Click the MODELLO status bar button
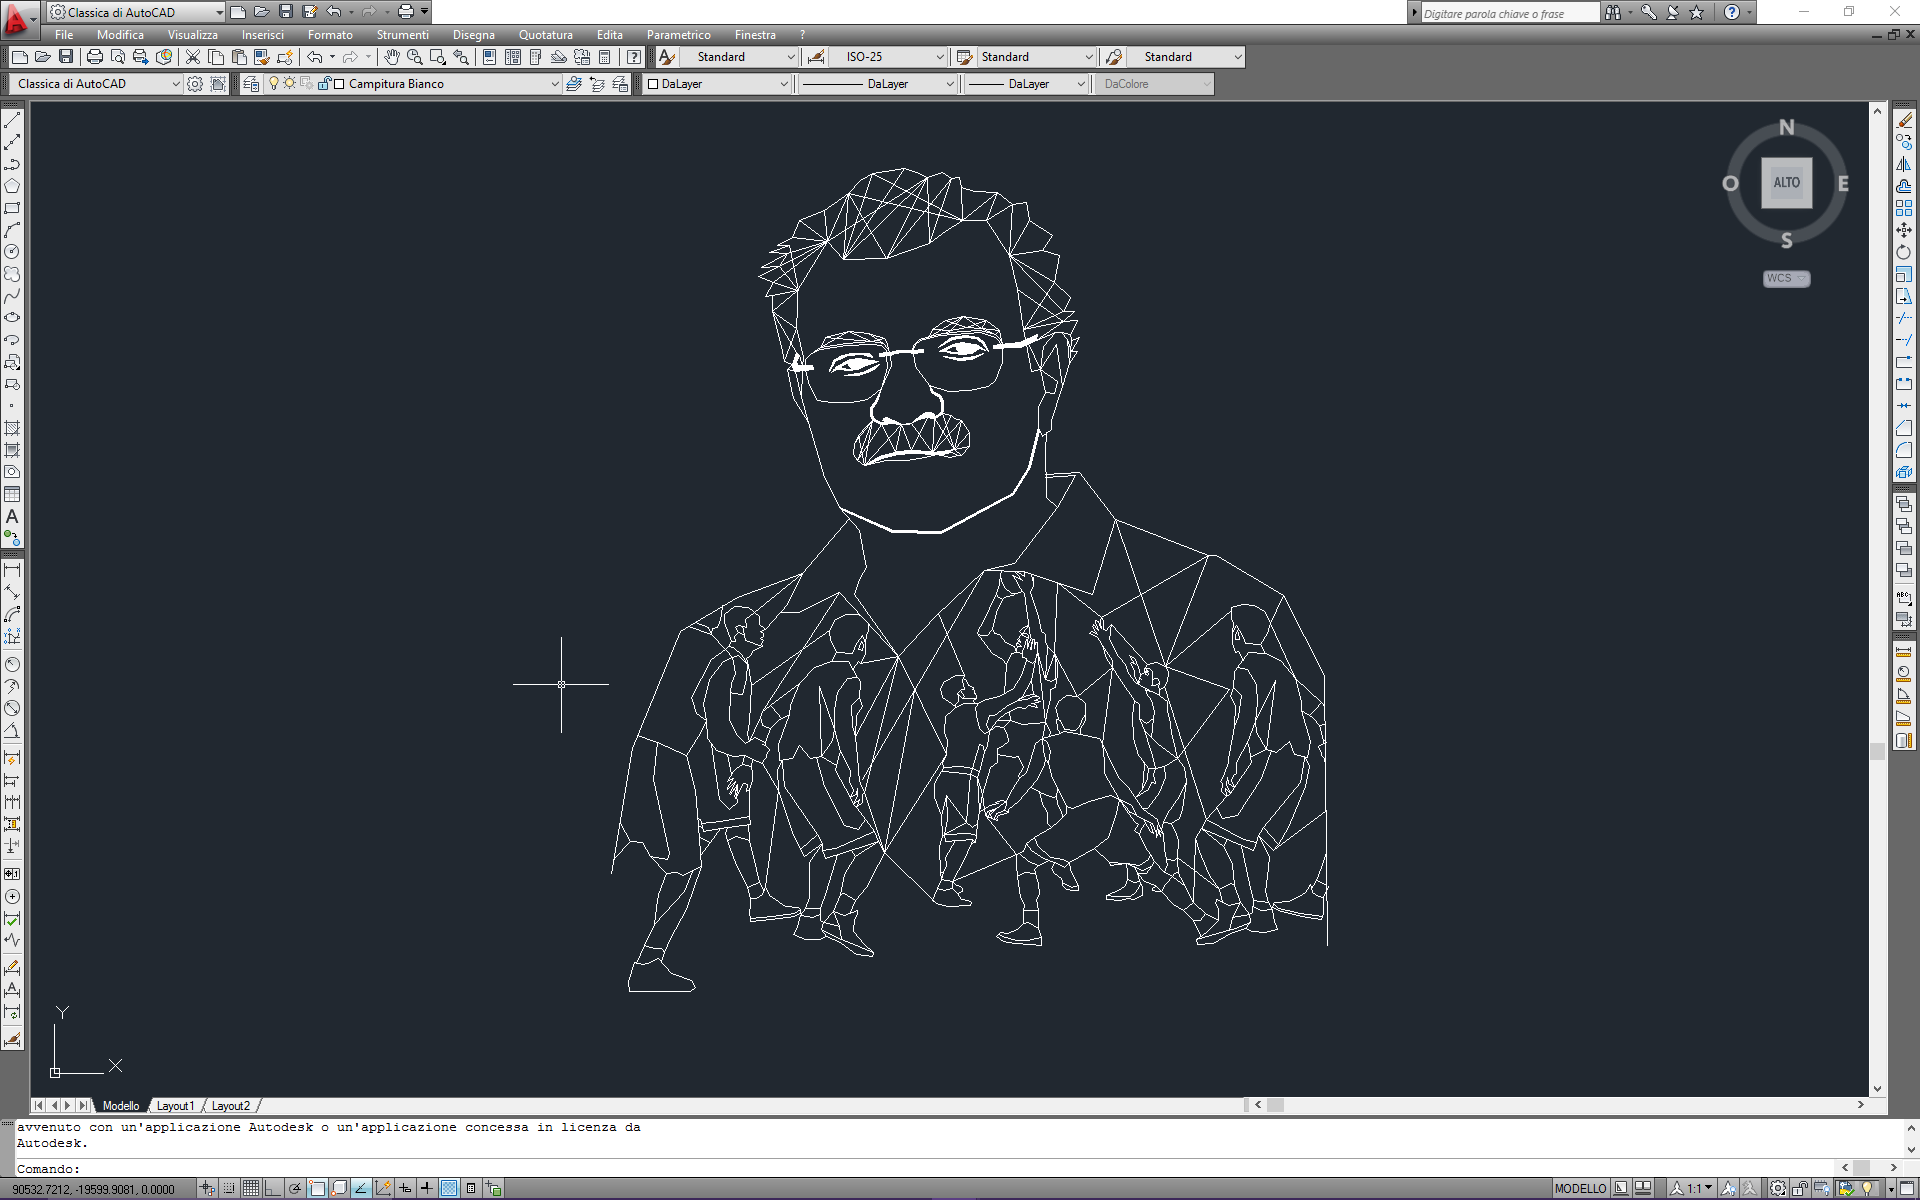 point(1580,1188)
